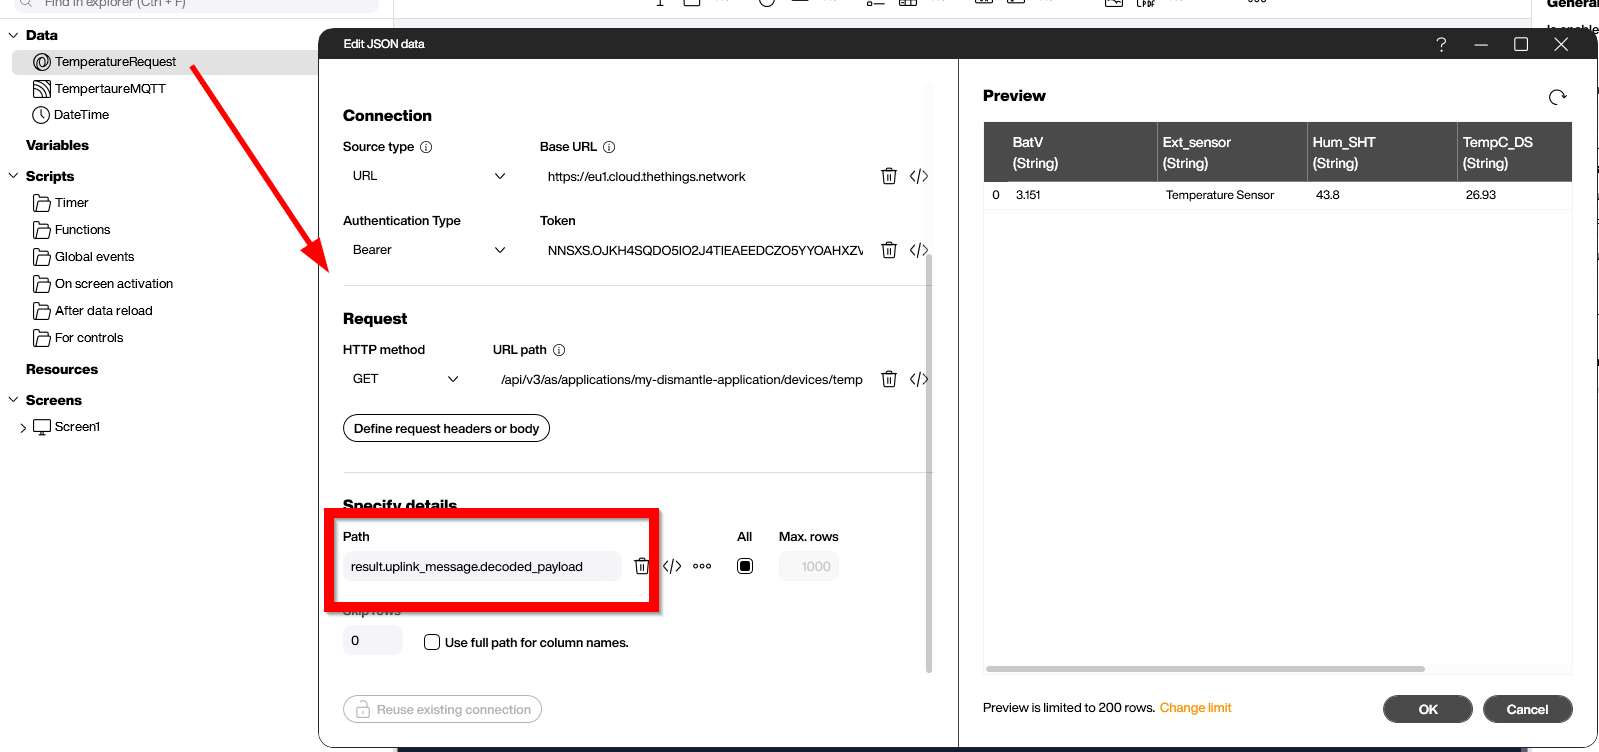Click the Base URL input field
The image size is (1599, 752).
(705, 177)
